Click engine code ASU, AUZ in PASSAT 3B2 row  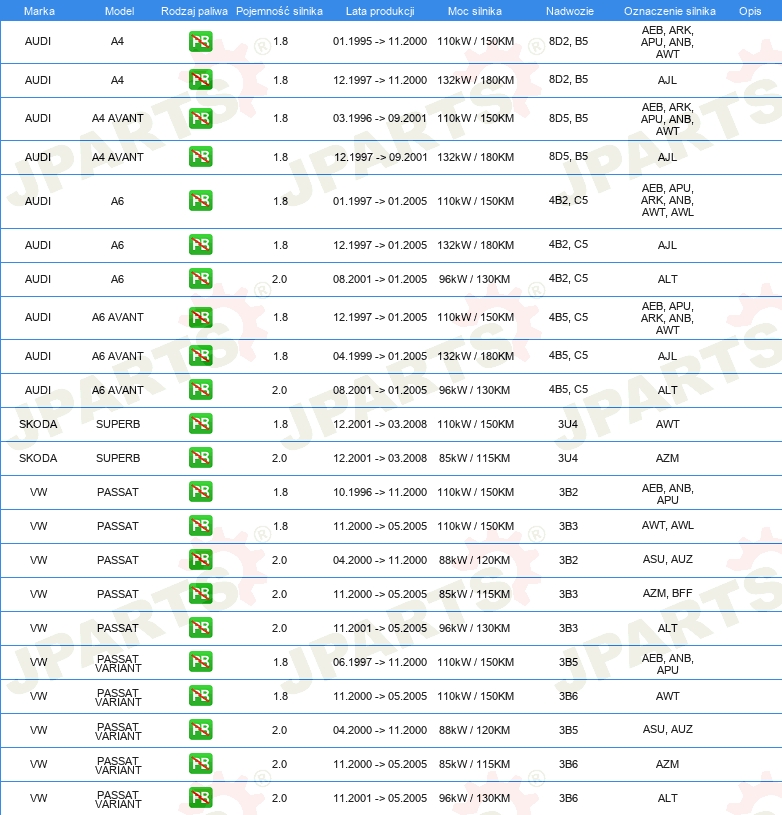click(x=668, y=559)
